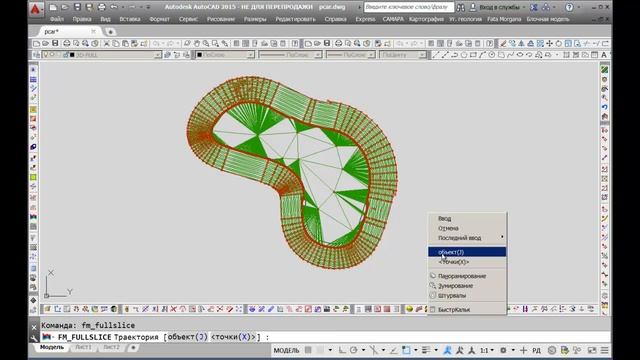640x360 pixels.
Task: Open the layer selection dropdown
Action: 158,55
